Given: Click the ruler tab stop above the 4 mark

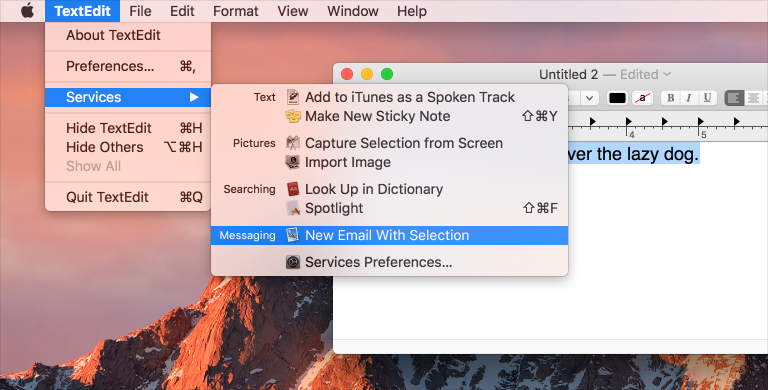Looking at the screenshot, I should (x=629, y=121).
